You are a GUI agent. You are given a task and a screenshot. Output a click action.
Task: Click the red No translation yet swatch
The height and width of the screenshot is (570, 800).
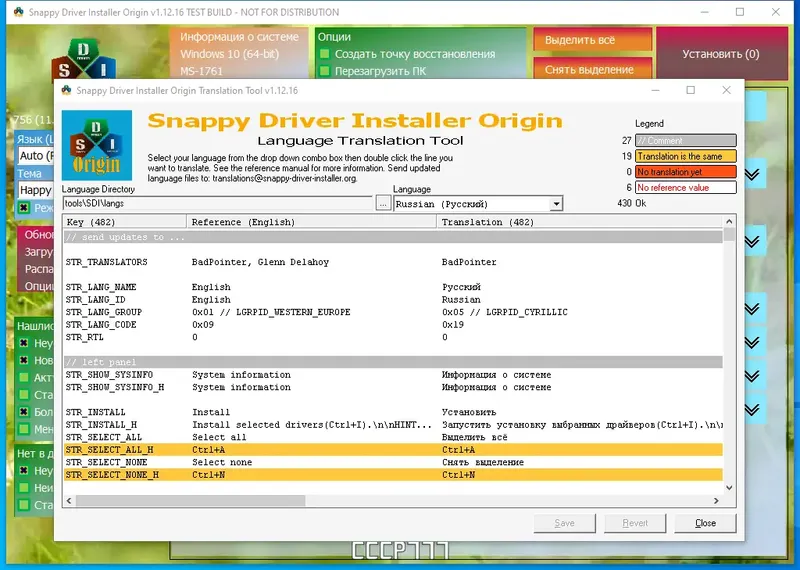click(x=686, y=172)
